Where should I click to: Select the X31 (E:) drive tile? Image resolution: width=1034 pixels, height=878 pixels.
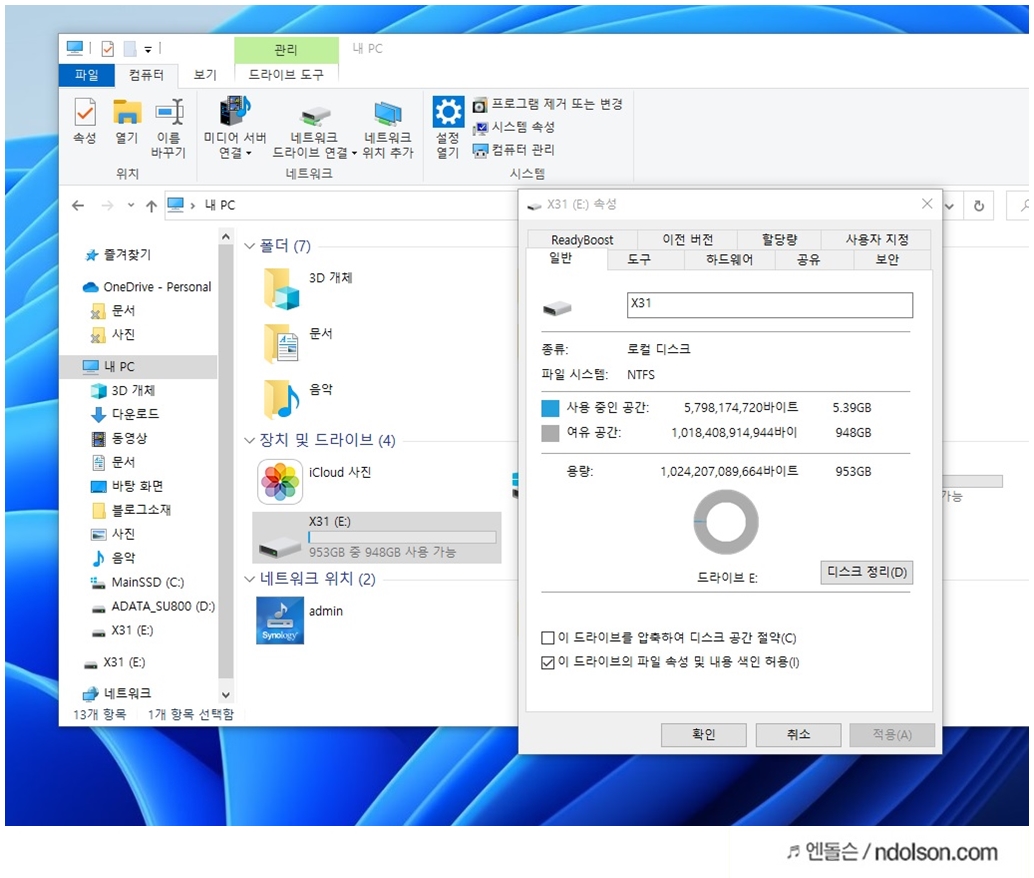(x=377, y=537)
